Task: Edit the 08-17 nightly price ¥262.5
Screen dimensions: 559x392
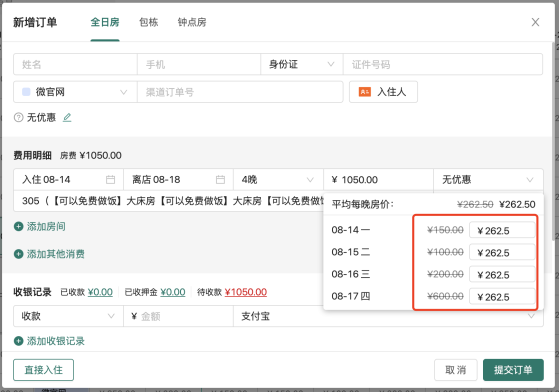Action: (502, 297)
